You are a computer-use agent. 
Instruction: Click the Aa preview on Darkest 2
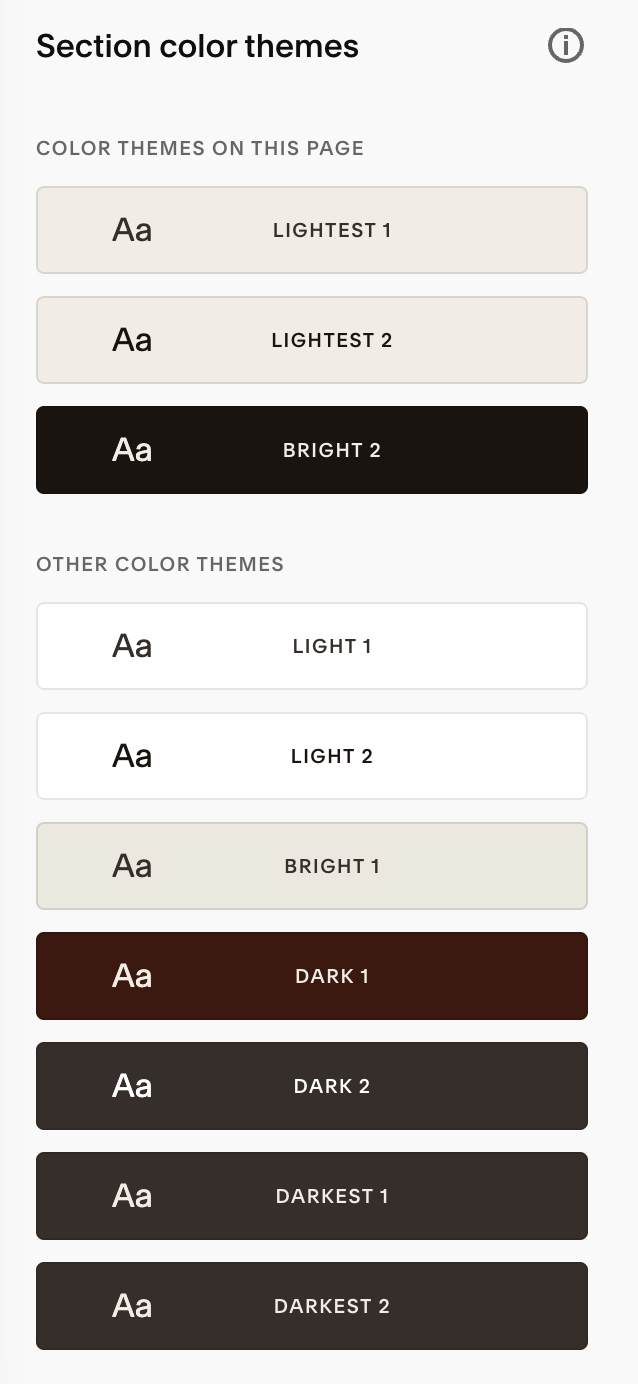(132, 1306)
